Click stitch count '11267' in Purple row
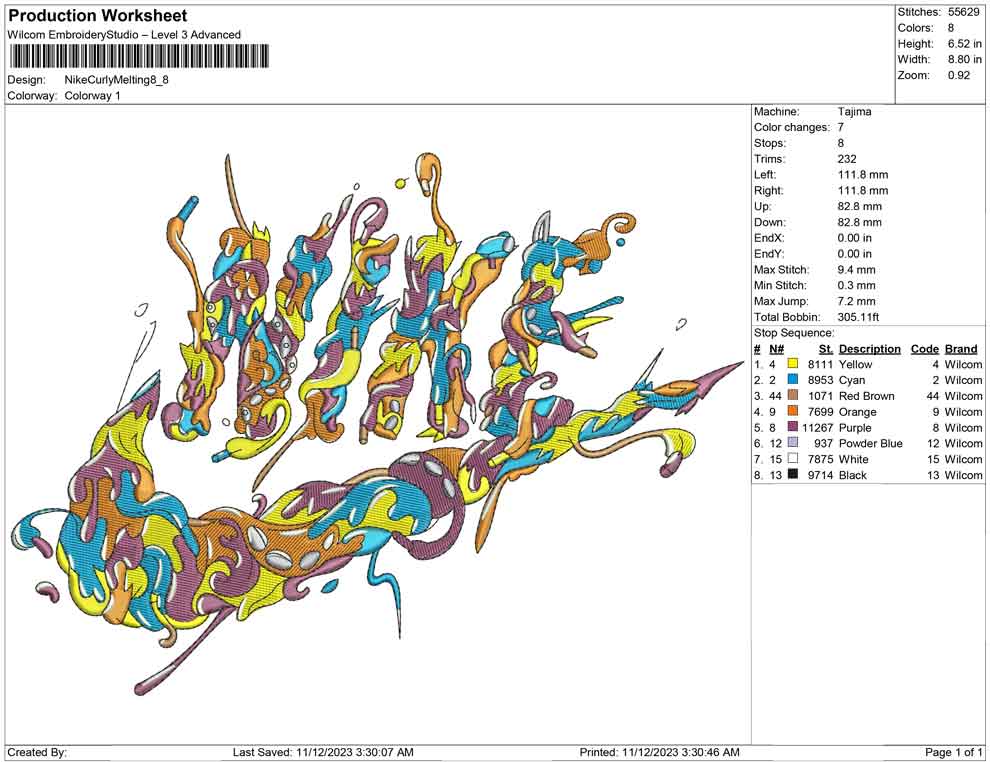The width and height of the screenshot is (990, 762). coord(818,427)
